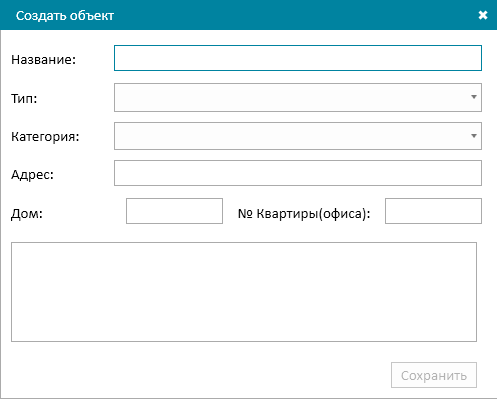Screen dimensions: 497x399
Task: Click the Название: label
Action: click(44, 60)
